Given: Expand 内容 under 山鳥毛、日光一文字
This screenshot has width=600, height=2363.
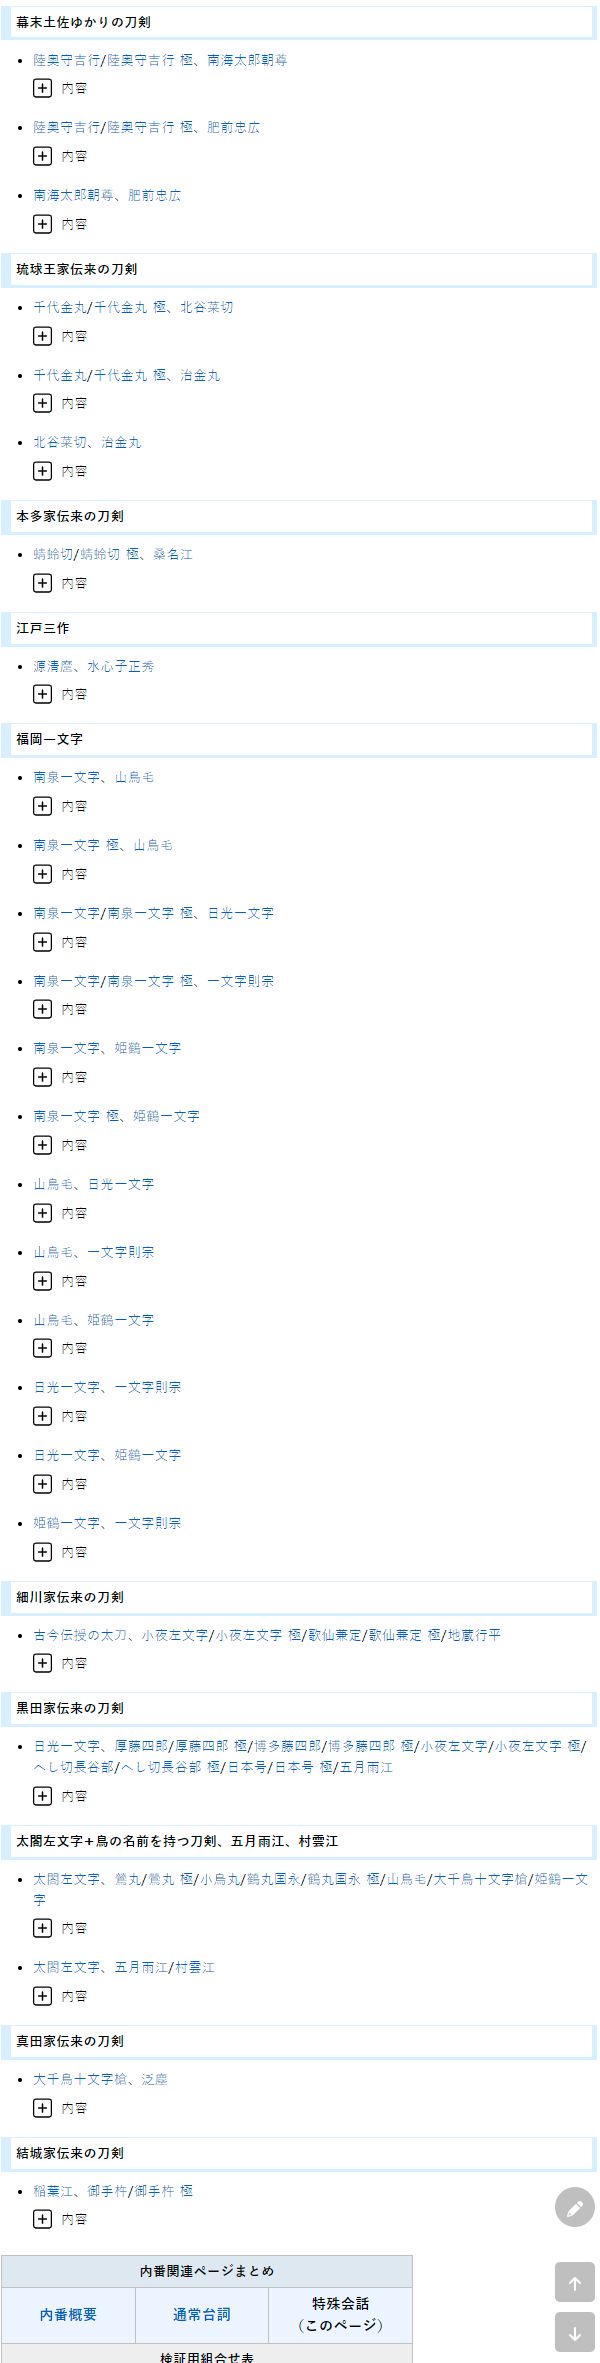Looking at the screenshot, I should point(42,1212).
